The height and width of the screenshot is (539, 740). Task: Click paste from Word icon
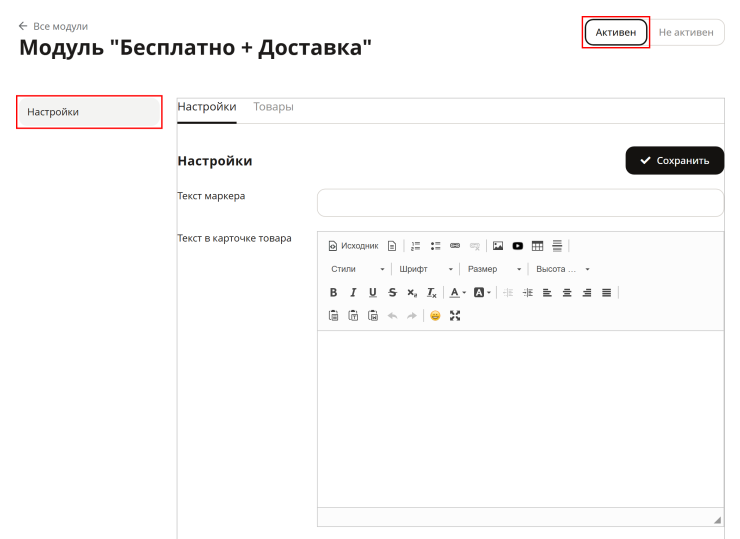click(373, 316)
